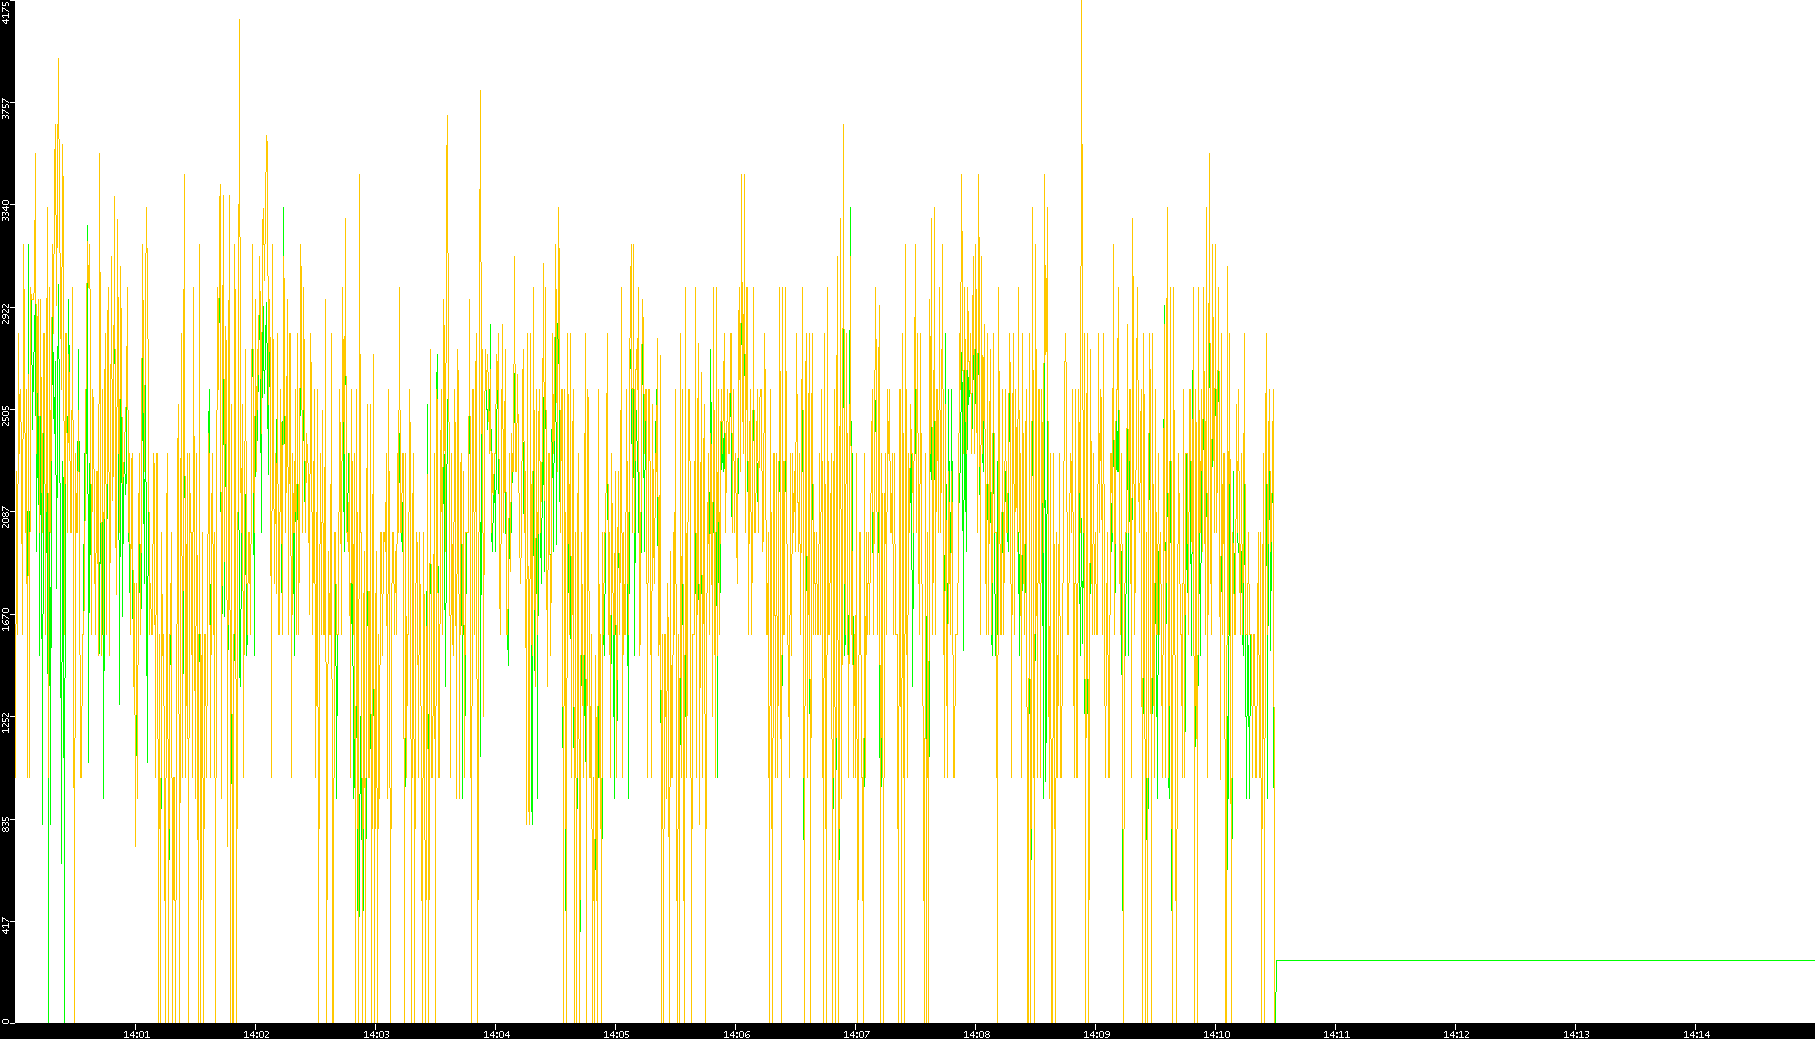1815x1039 pixels.
Task: Click the 14:14 time label
Action: tap(1696, 1033)
